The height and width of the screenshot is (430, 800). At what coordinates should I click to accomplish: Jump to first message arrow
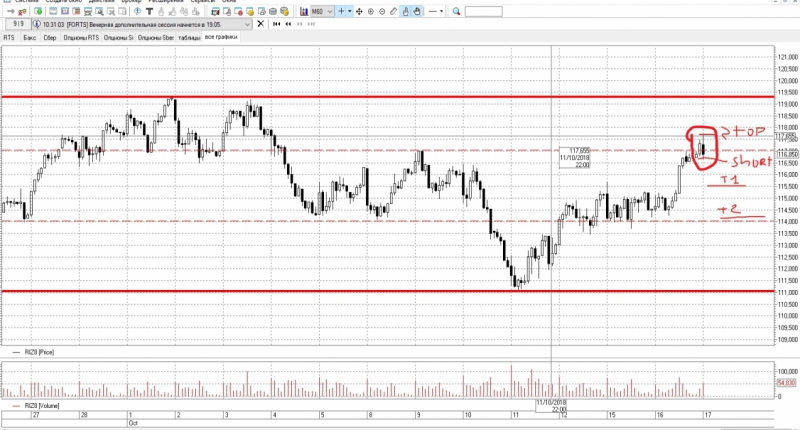pyautogui.click(x=277, y=24)
